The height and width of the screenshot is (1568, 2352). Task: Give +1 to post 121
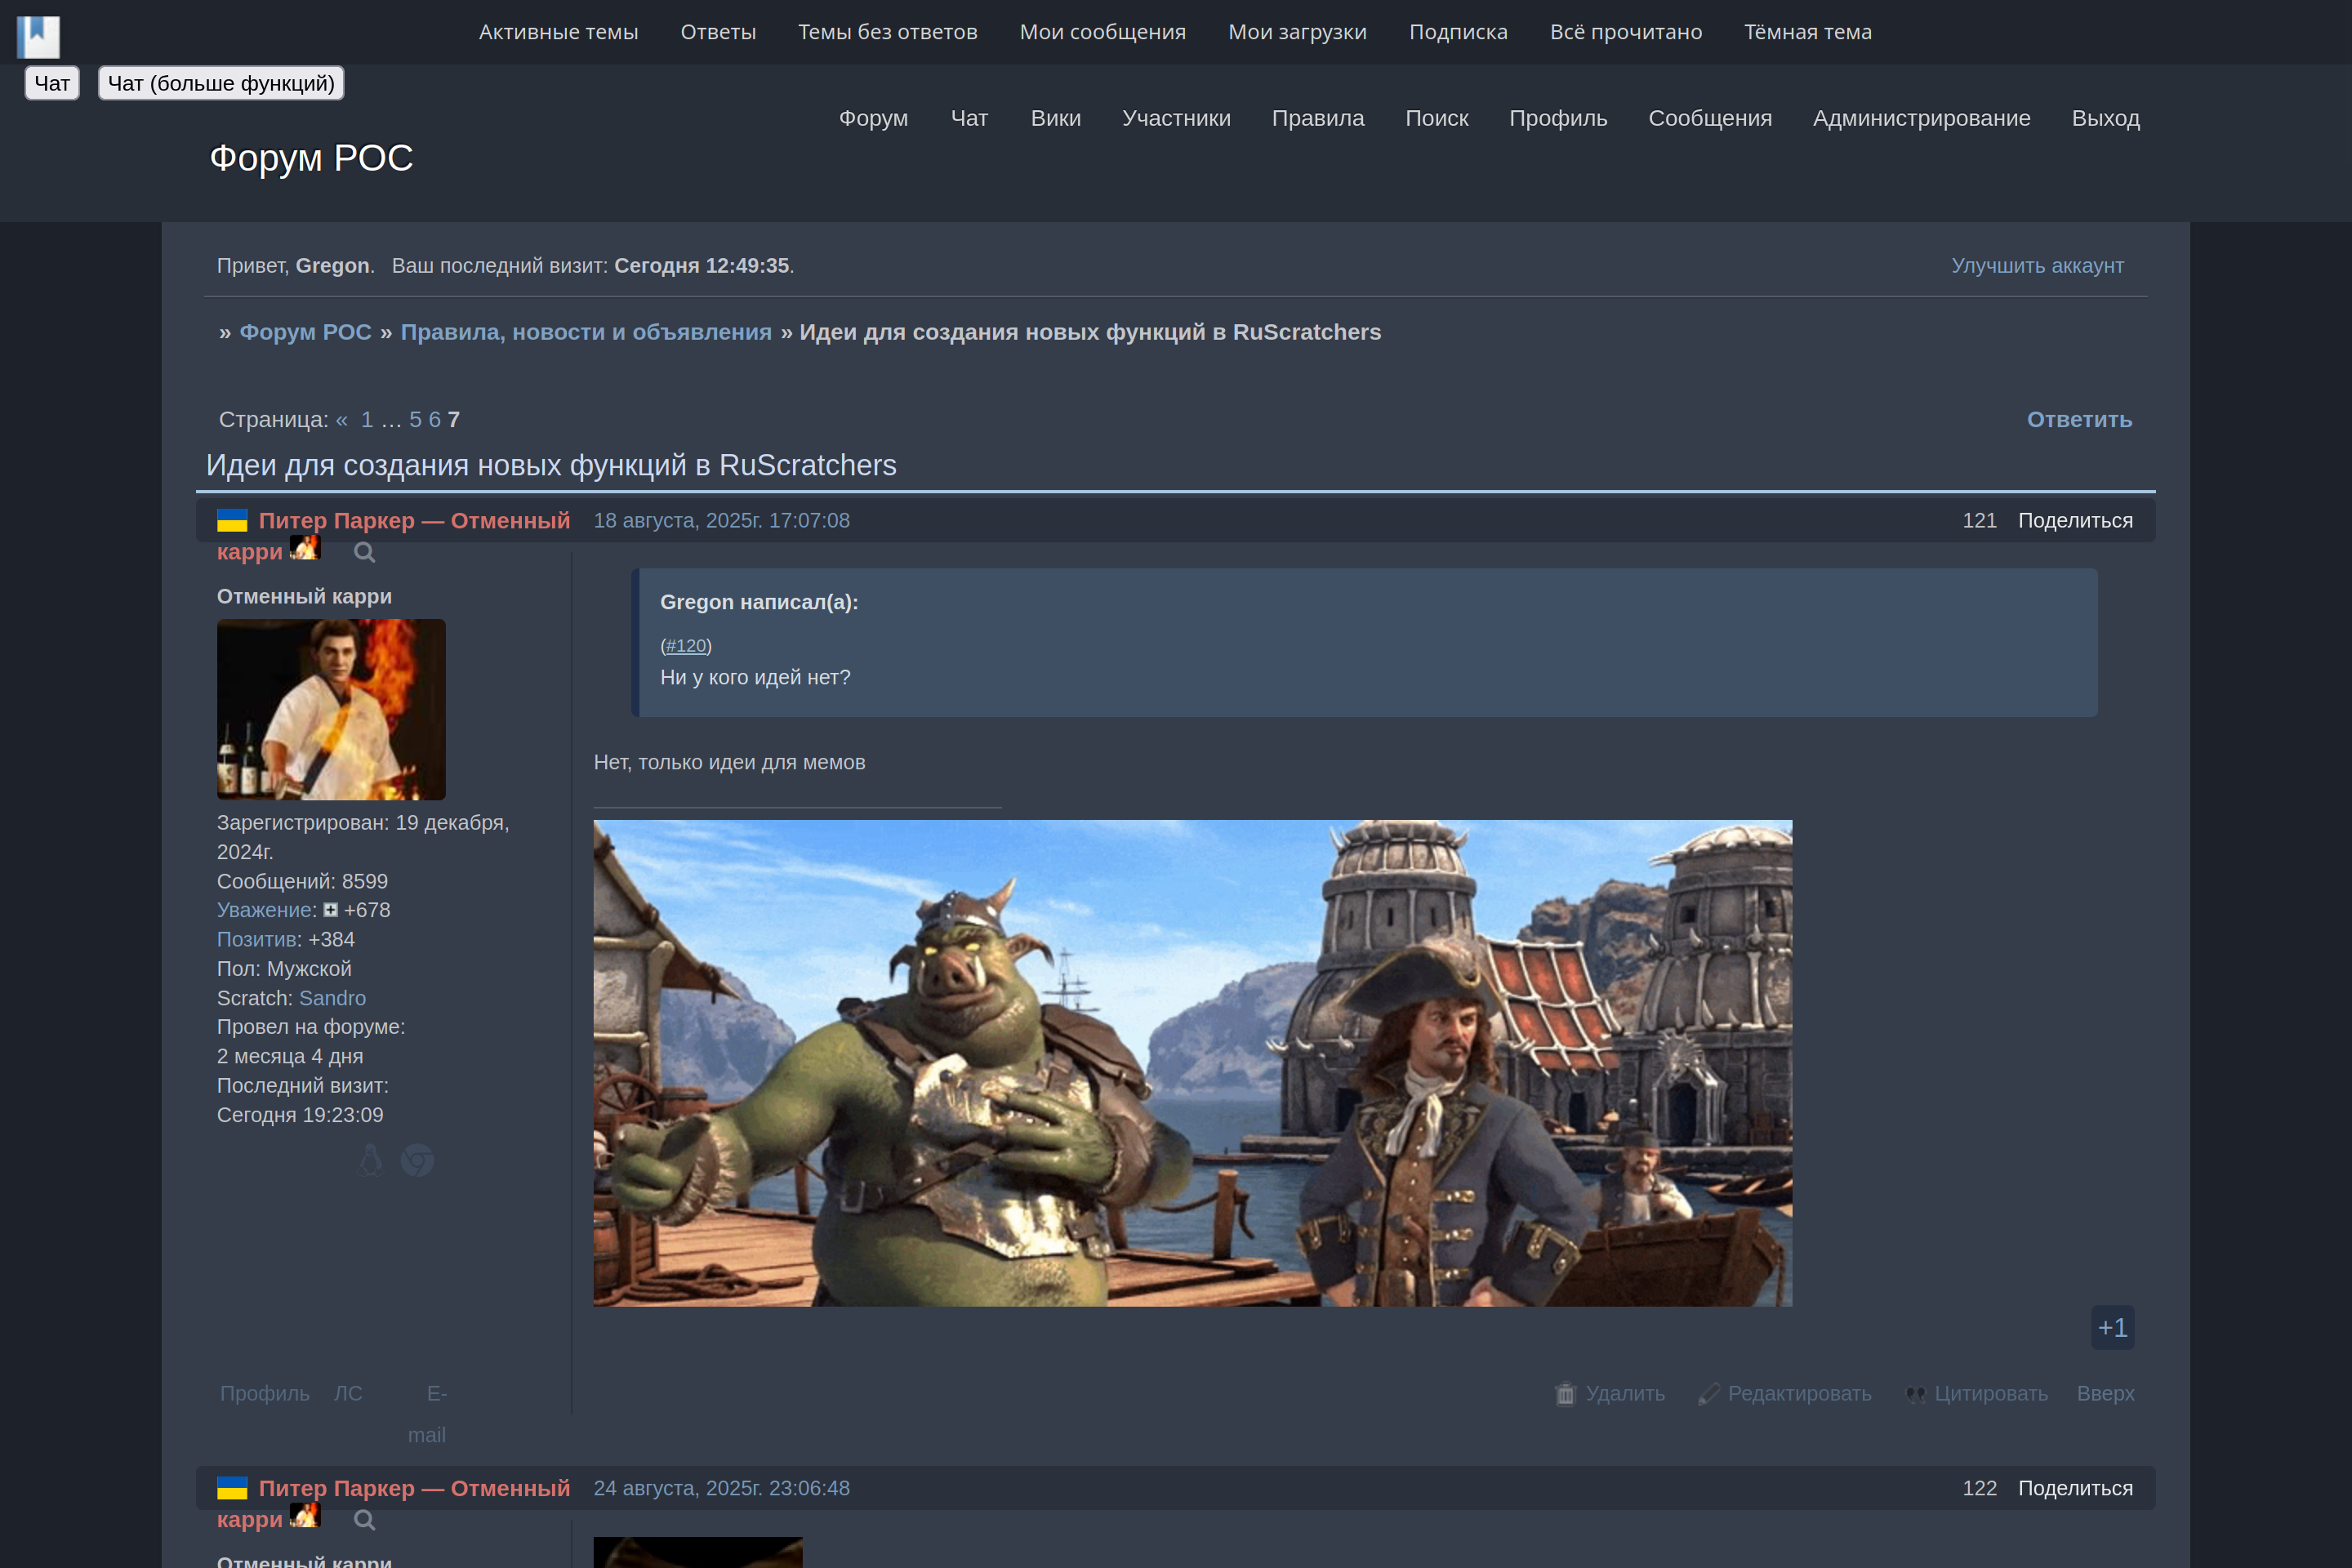click(2112, 1327)
